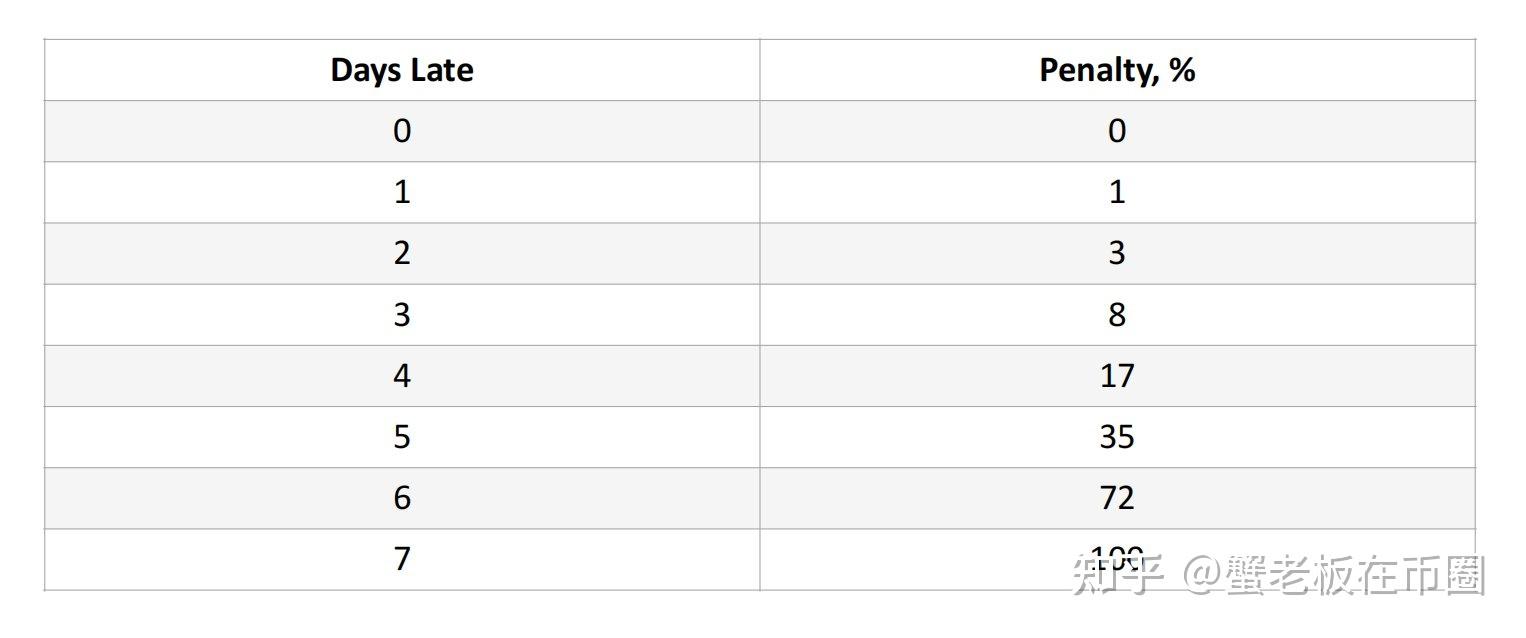Select the Penalty cell showing 1
Image resolution: width=1526 pixels, height=638 pixels.
[x=1117, y=192]
